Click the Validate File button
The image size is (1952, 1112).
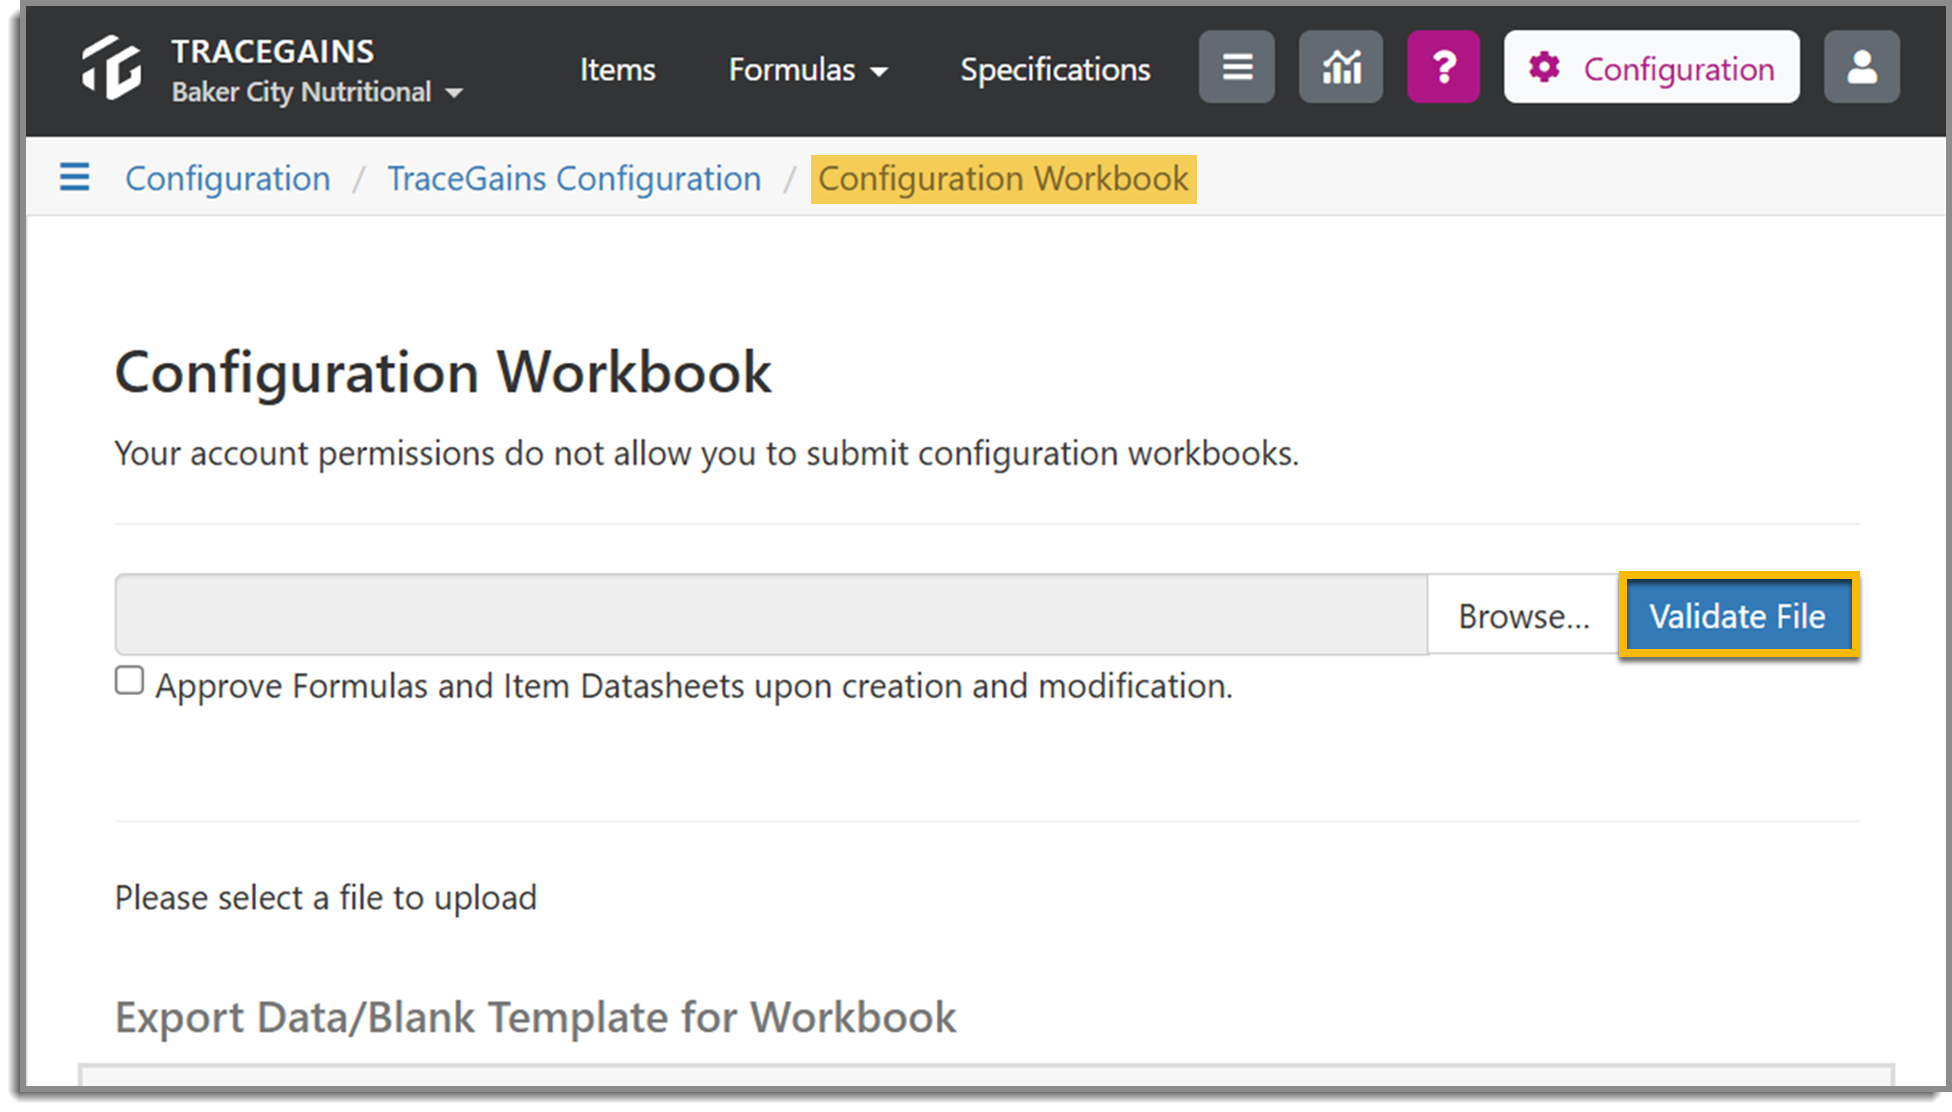(x=1738, y=615)
